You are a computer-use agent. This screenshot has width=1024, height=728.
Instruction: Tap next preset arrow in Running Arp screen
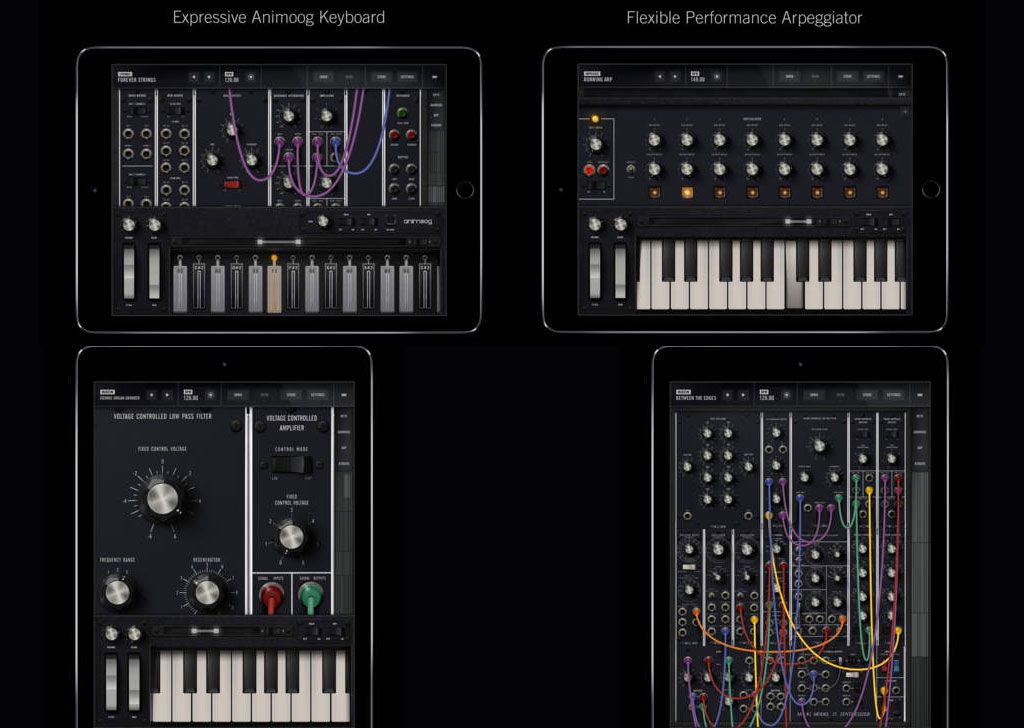(x=675, y=77)
